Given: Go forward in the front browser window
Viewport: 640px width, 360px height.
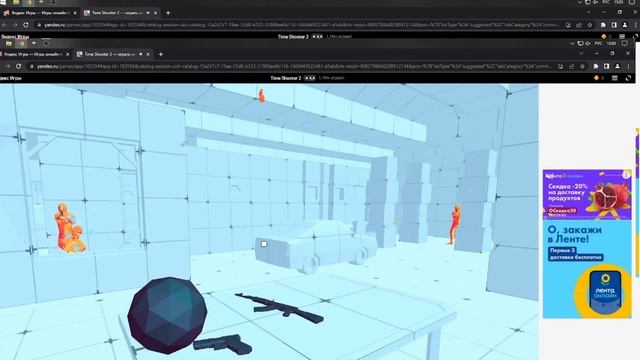Looking at the screenshot, I should tap(8, 66).
